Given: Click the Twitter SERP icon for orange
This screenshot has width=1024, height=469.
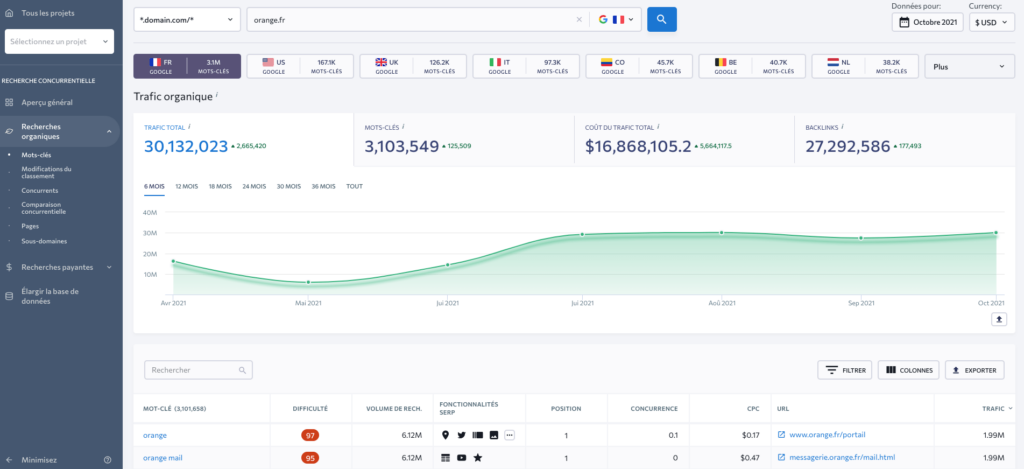Looking at the screenshot, I should click(462, 435).
